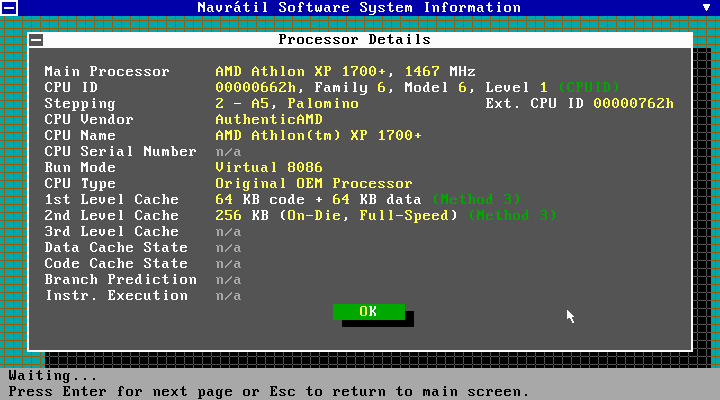Click the 'Code Cache State' label

tap(116, 264)
